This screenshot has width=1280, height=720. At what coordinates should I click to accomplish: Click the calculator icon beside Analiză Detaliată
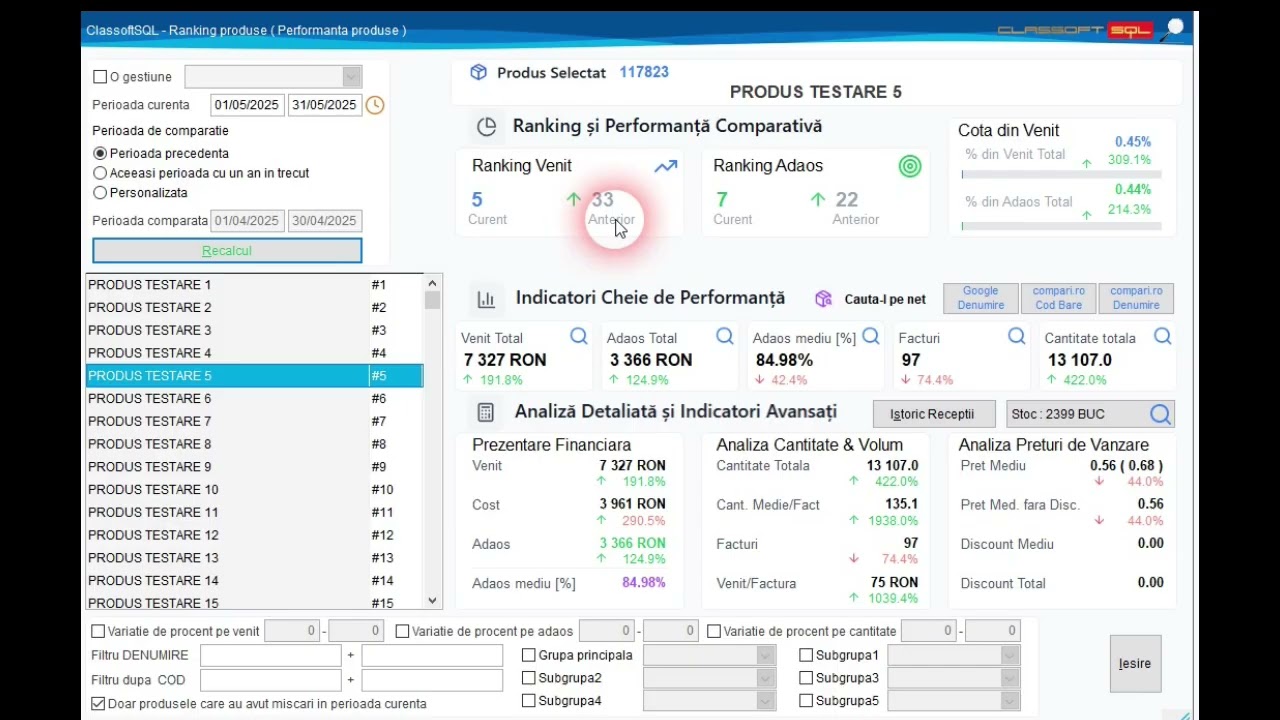coord(486,412)
